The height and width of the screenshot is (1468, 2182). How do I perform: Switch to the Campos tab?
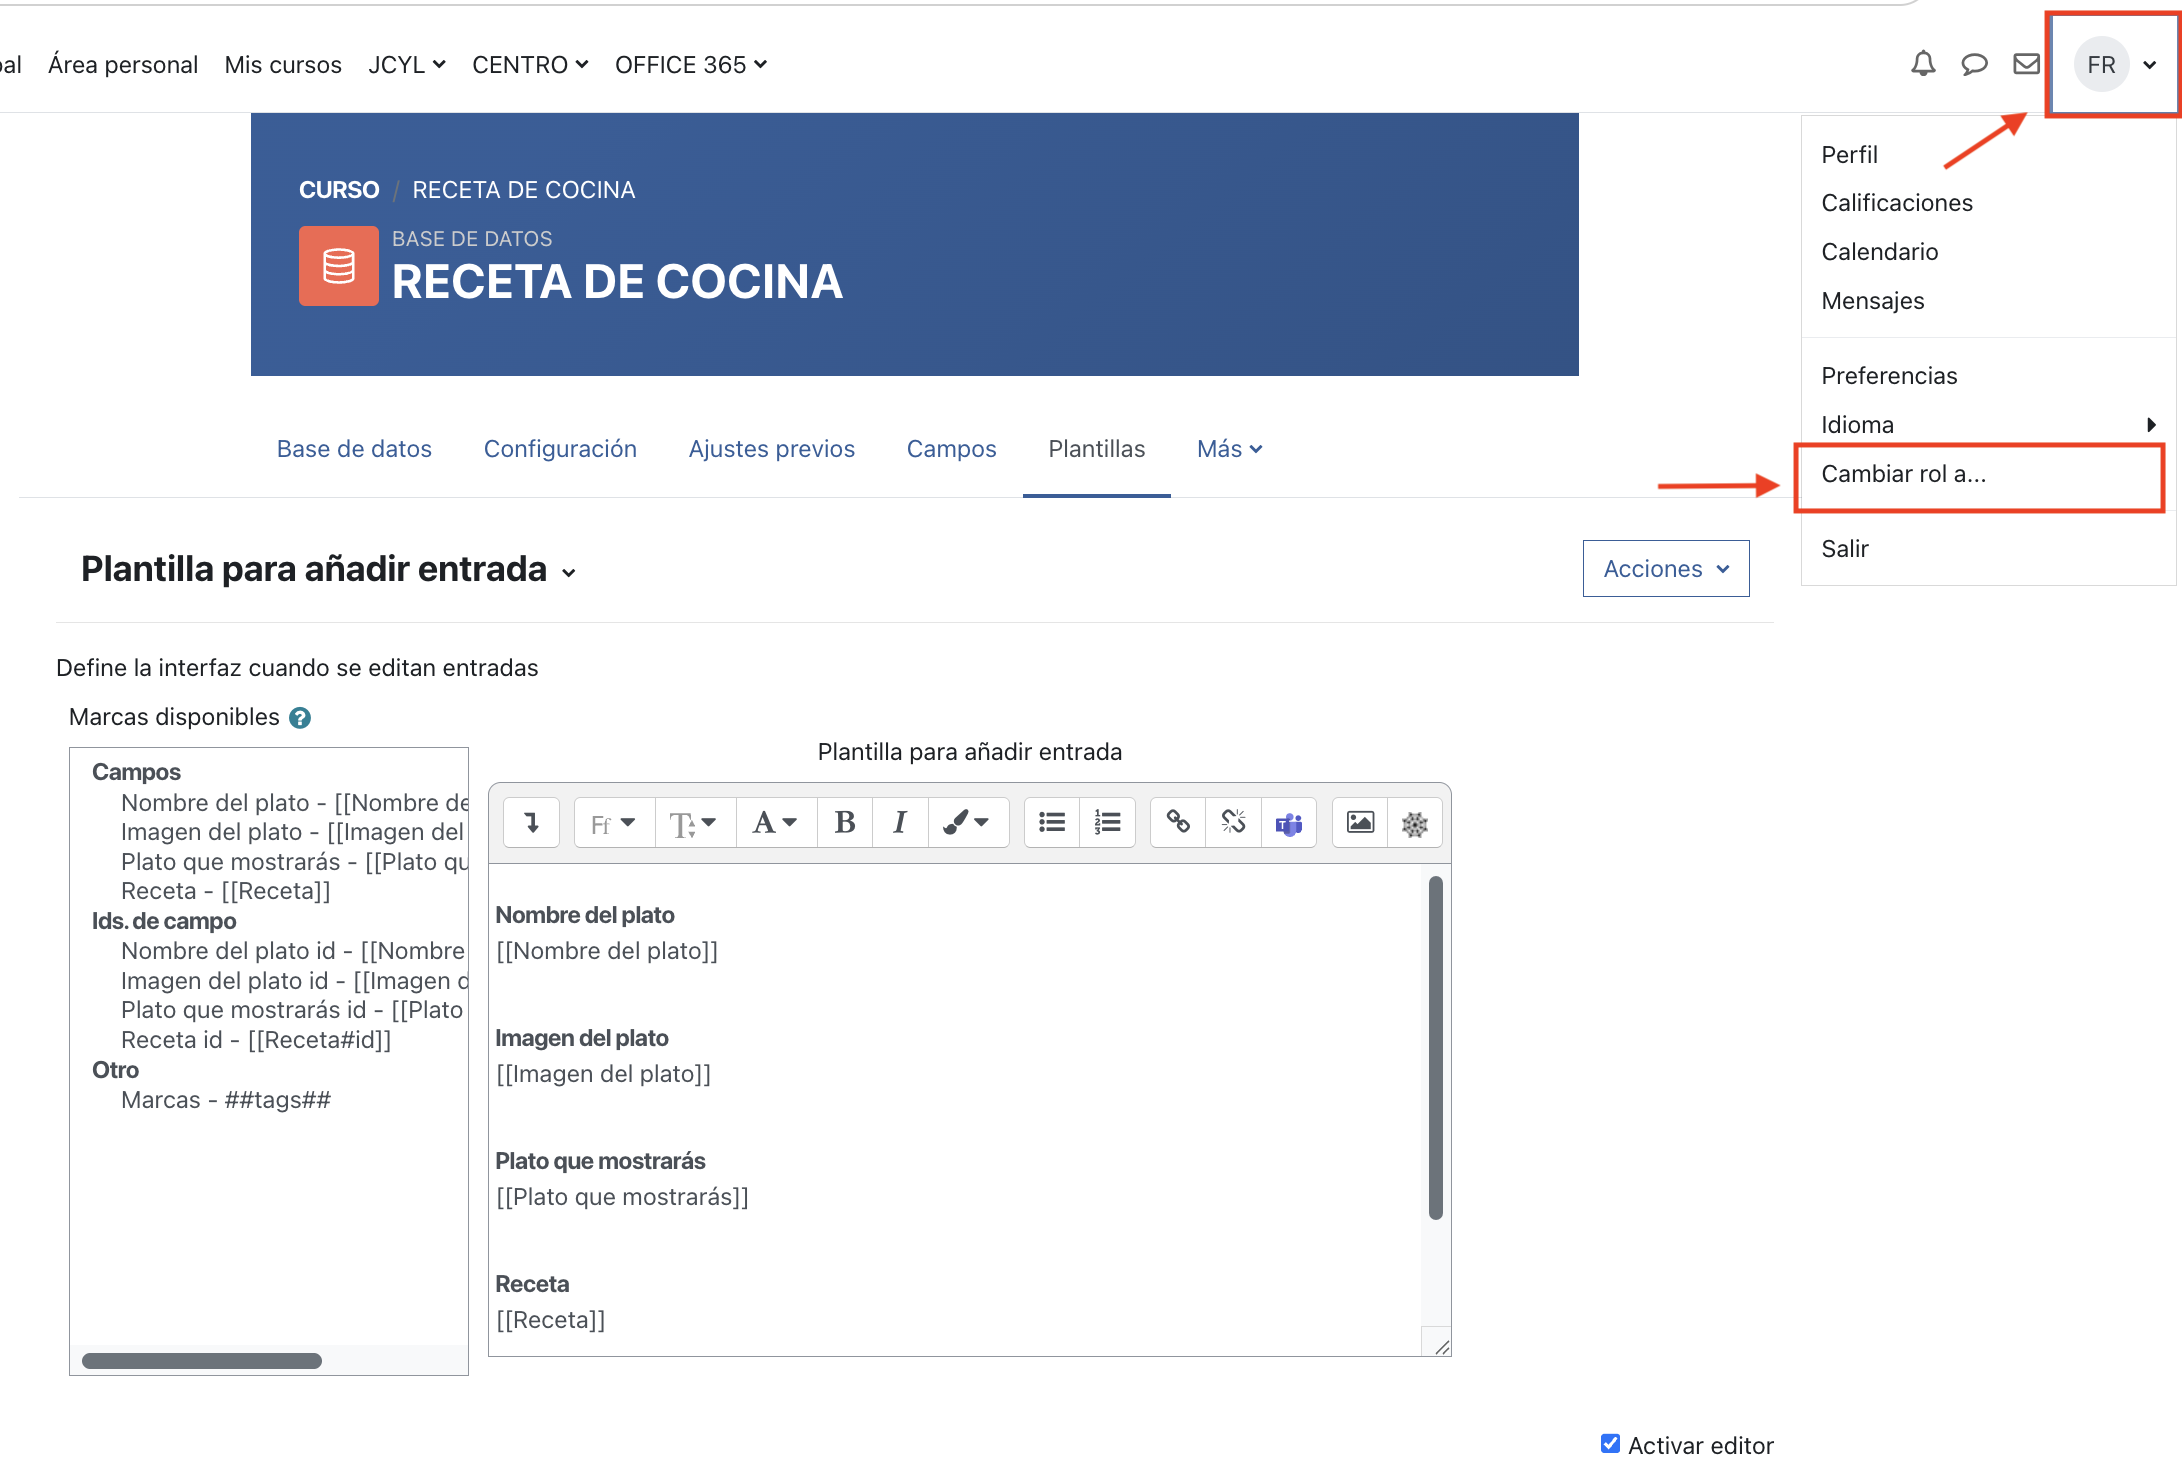click(951, 449)
